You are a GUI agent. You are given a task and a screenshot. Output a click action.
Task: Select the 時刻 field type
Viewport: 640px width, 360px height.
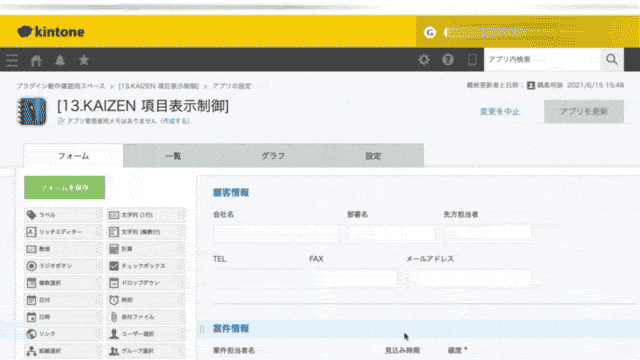(146, 300)
